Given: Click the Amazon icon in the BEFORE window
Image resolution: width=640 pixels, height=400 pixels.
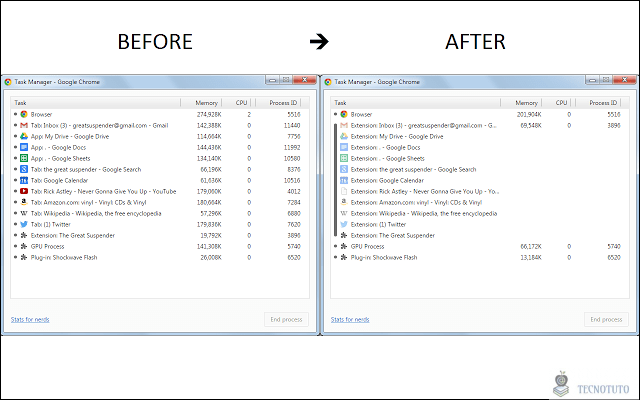Looking at the screenshot, I should (x=24, y=202).
